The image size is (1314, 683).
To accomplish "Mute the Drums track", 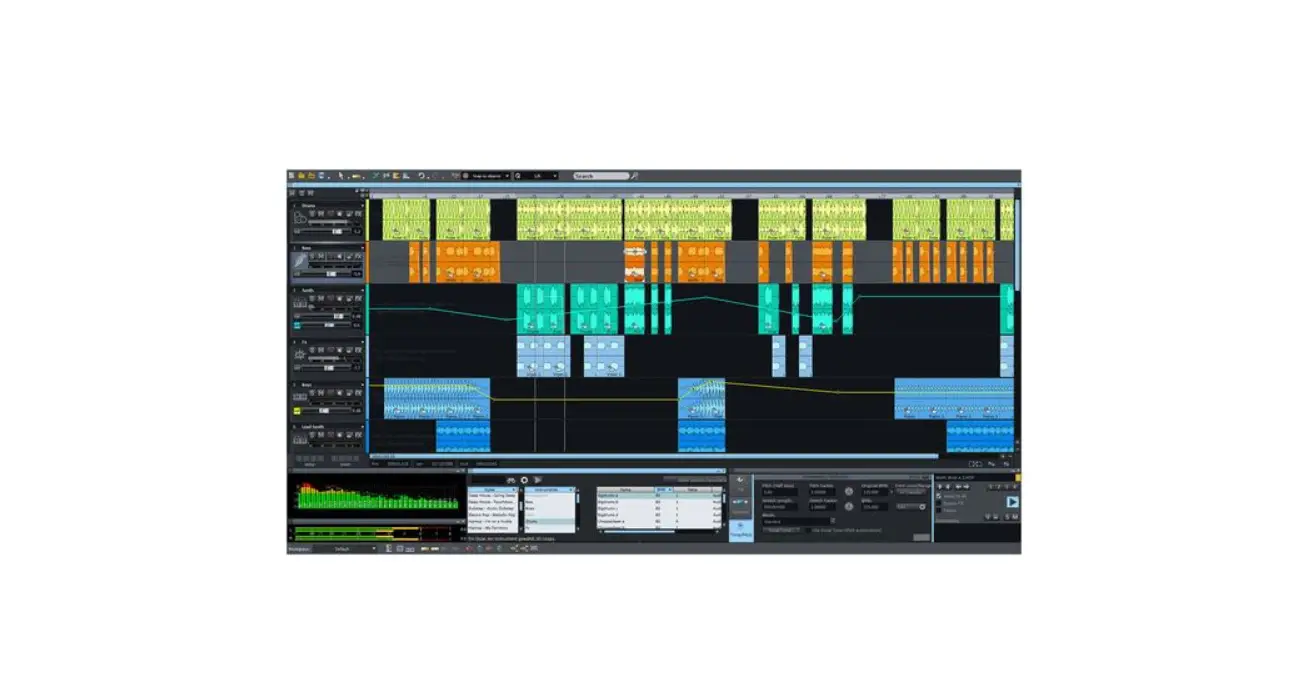I will click(x=321, y=213).
